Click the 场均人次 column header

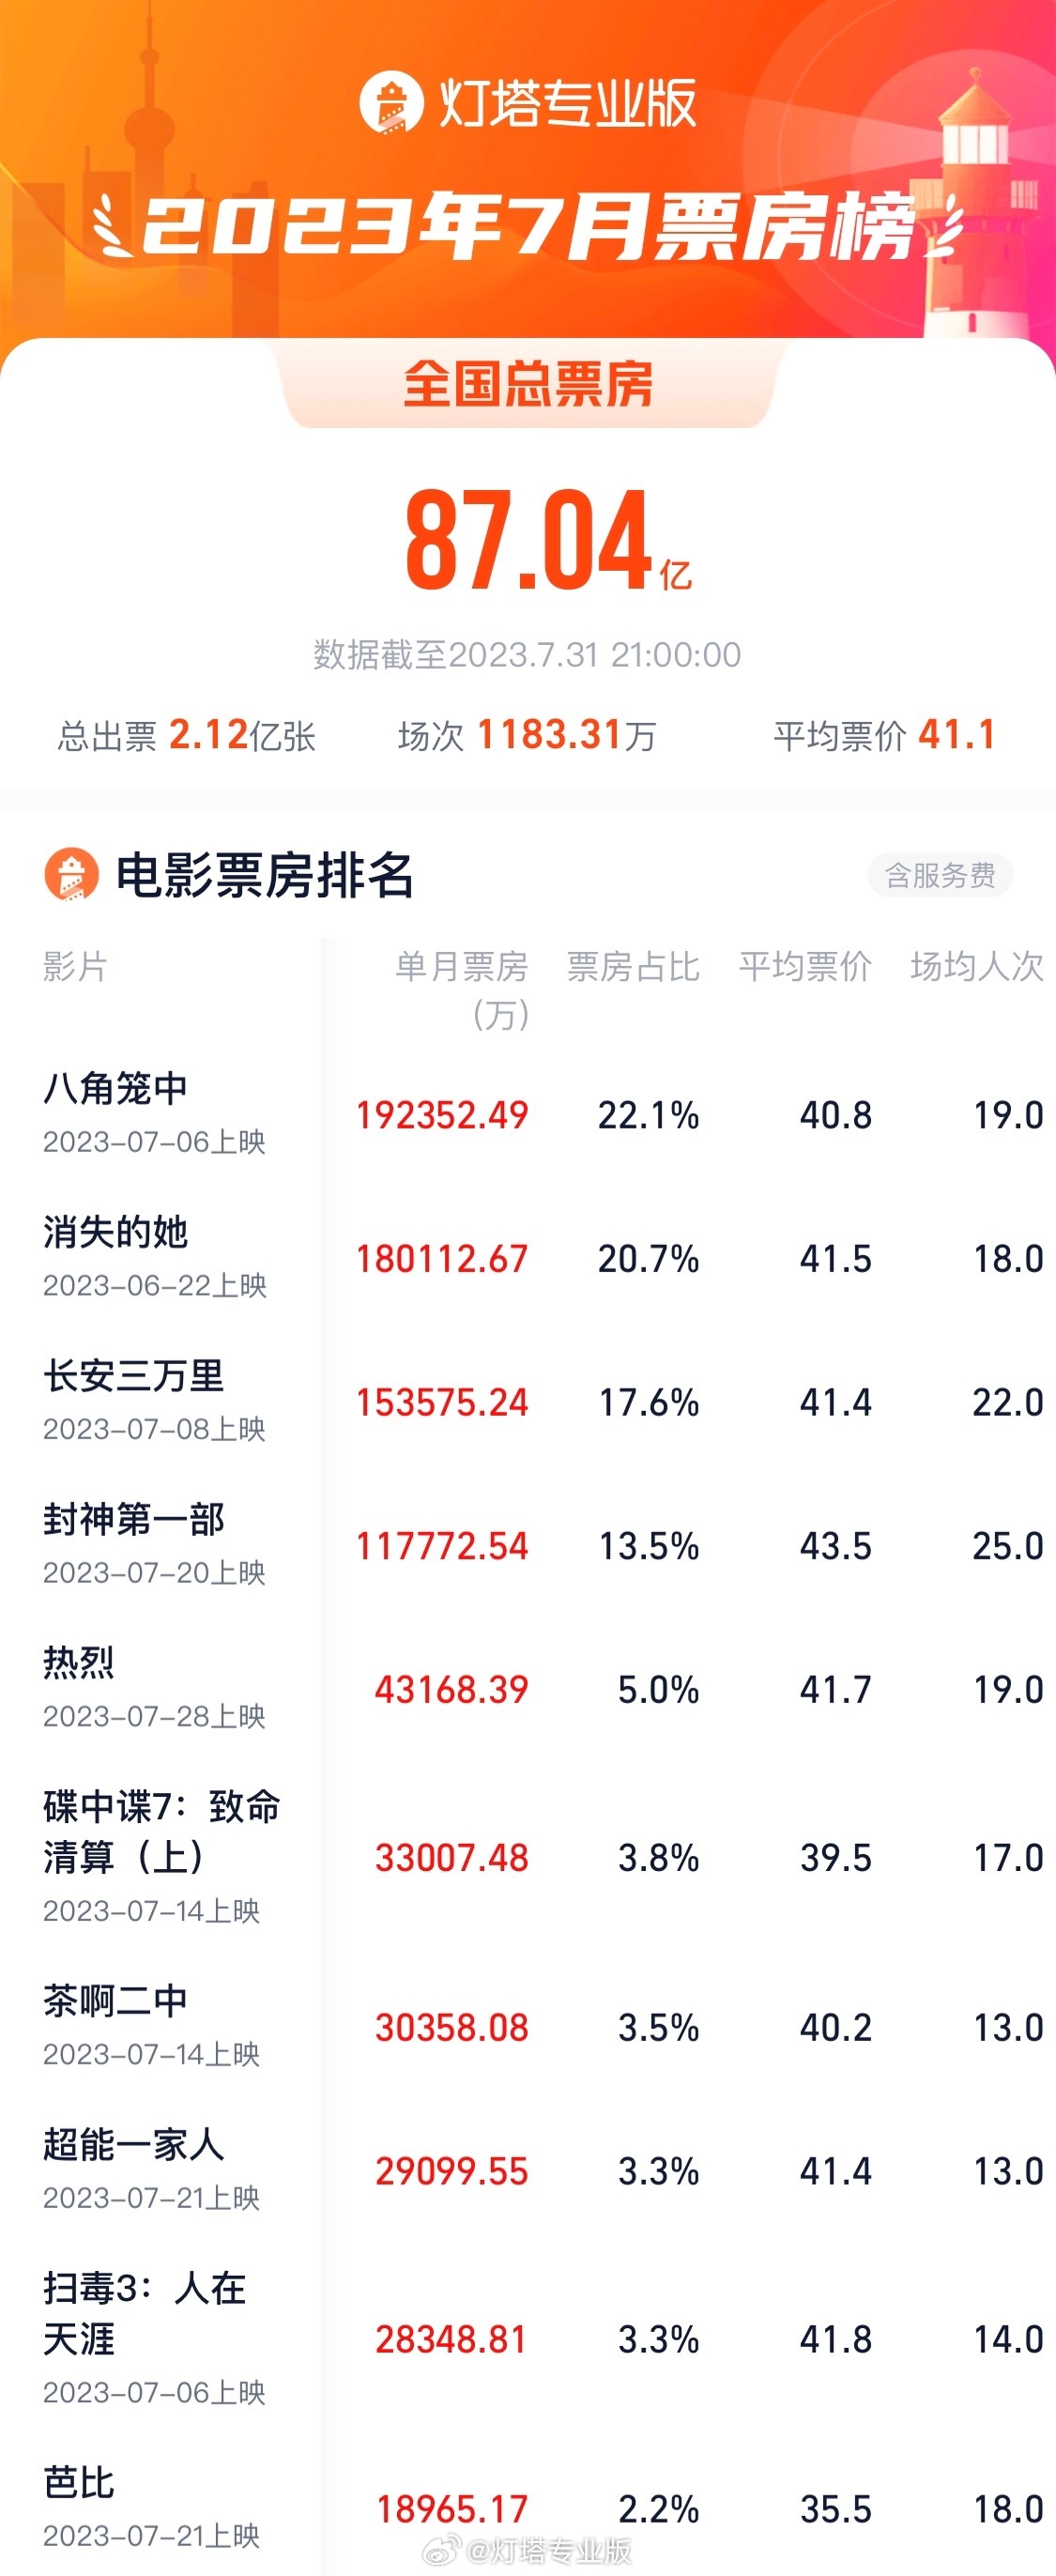977,967
